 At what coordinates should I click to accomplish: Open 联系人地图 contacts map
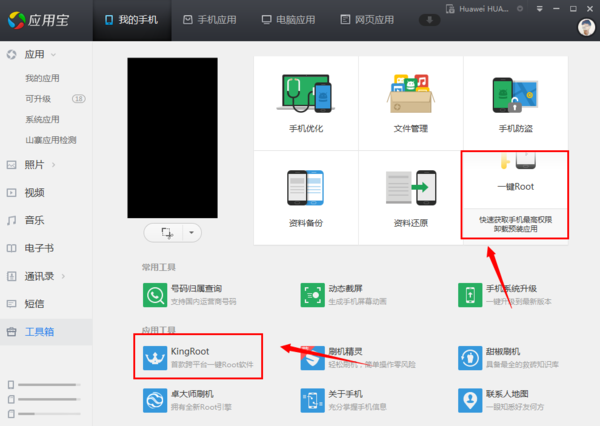tap(472, 402)
